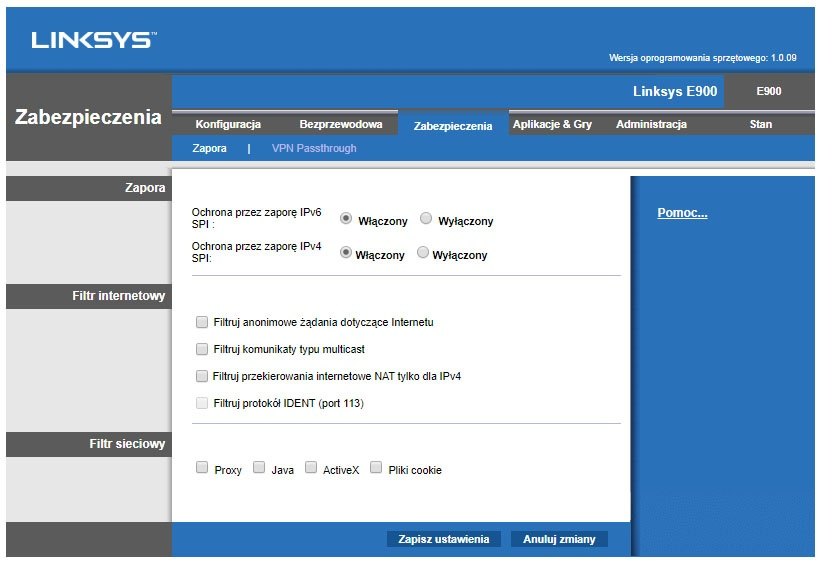The height and width of the screenshot is (563, 822).
Task: Open the Konfiguracja tab
Action: (x=228, y=125)
